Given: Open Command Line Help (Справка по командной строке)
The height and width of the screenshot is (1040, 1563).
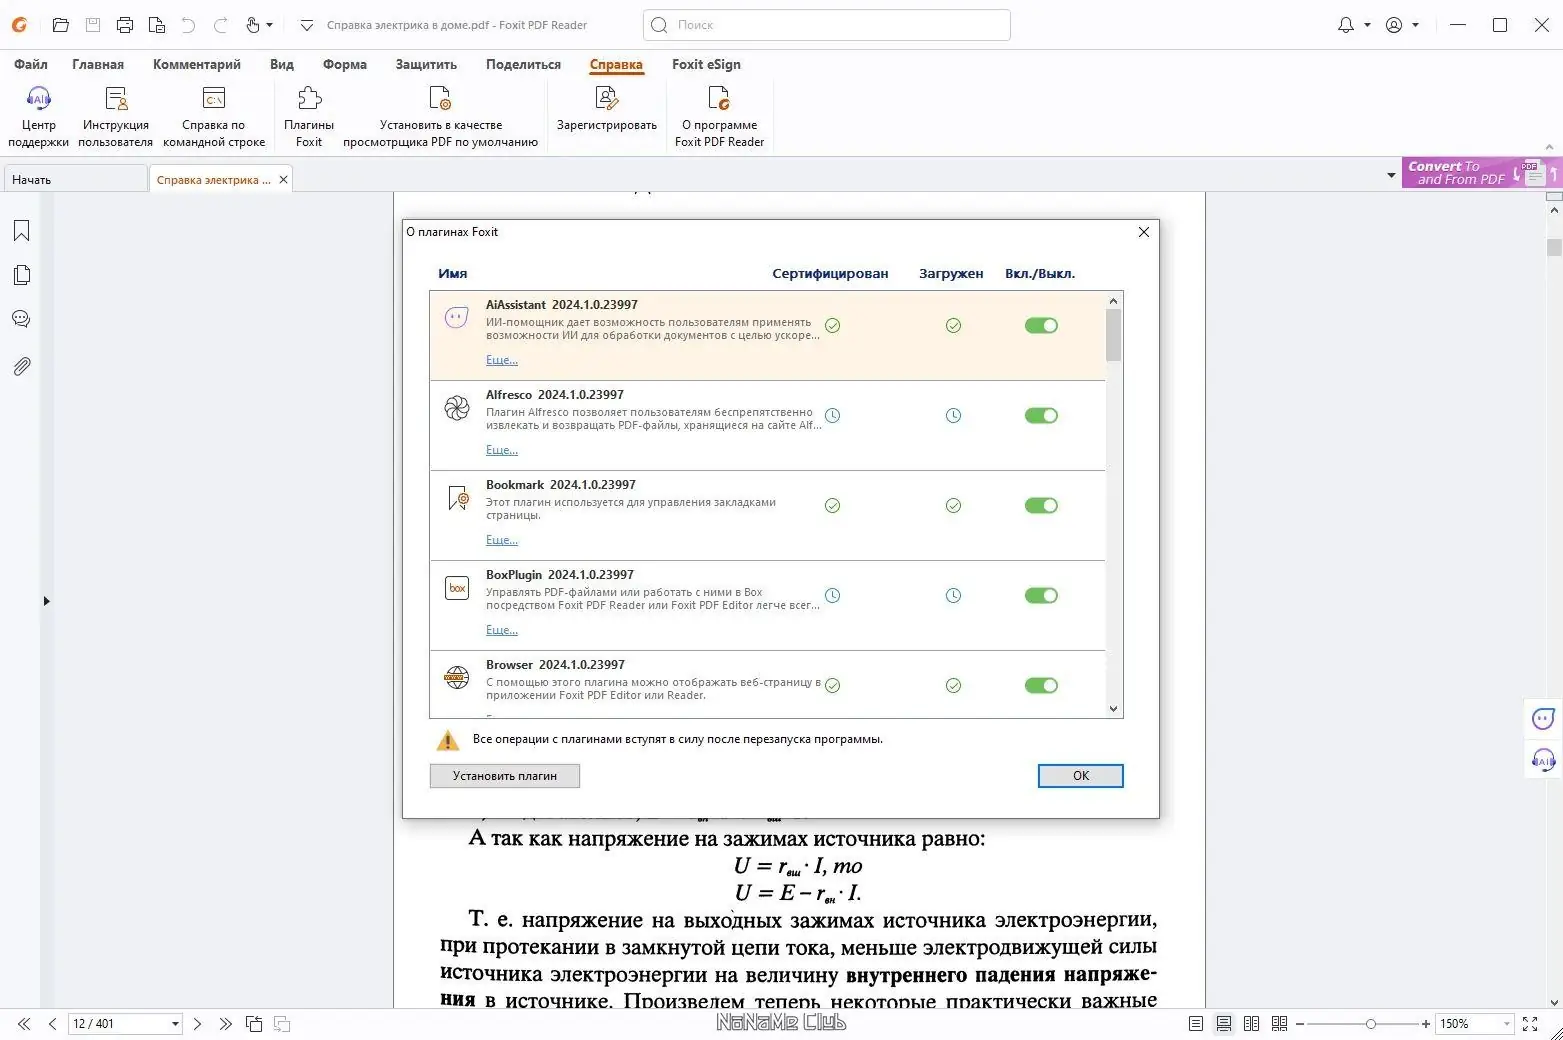Looking at the screenshot, I should [214, 116].
